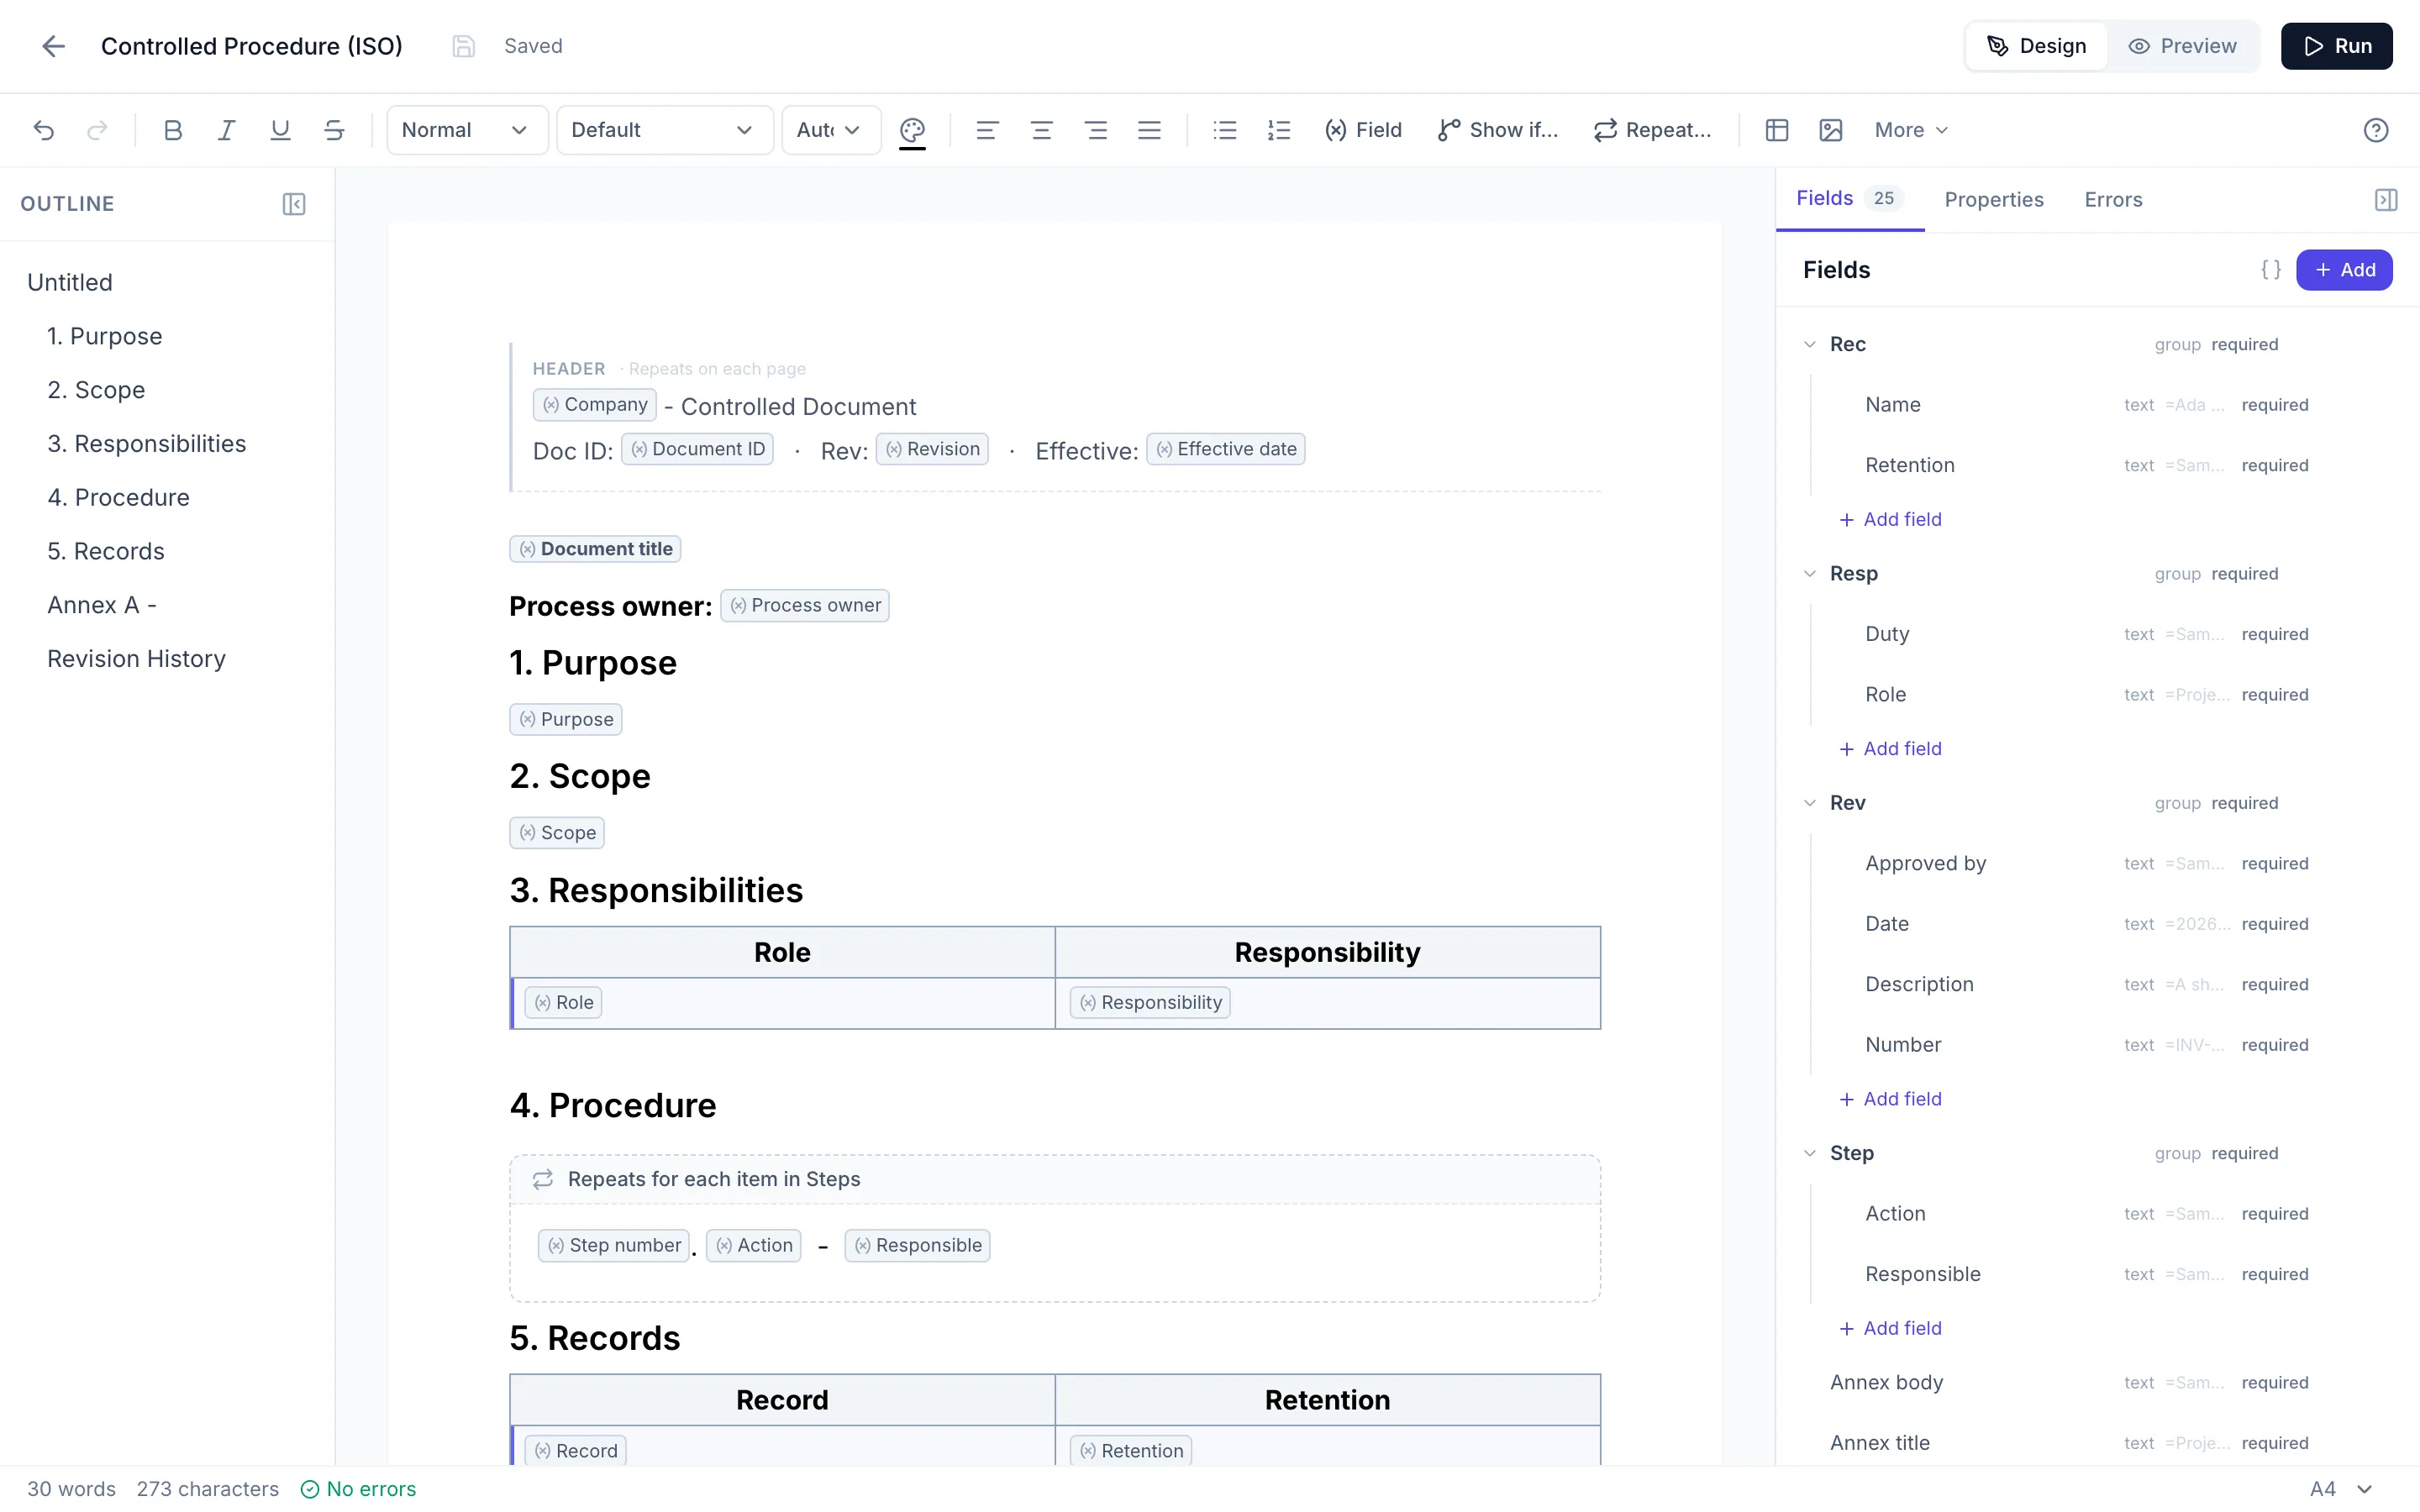Insert a table
Image resolution: width=2420 pixels, height=1512 pixels.
(x=1777, y=130)
